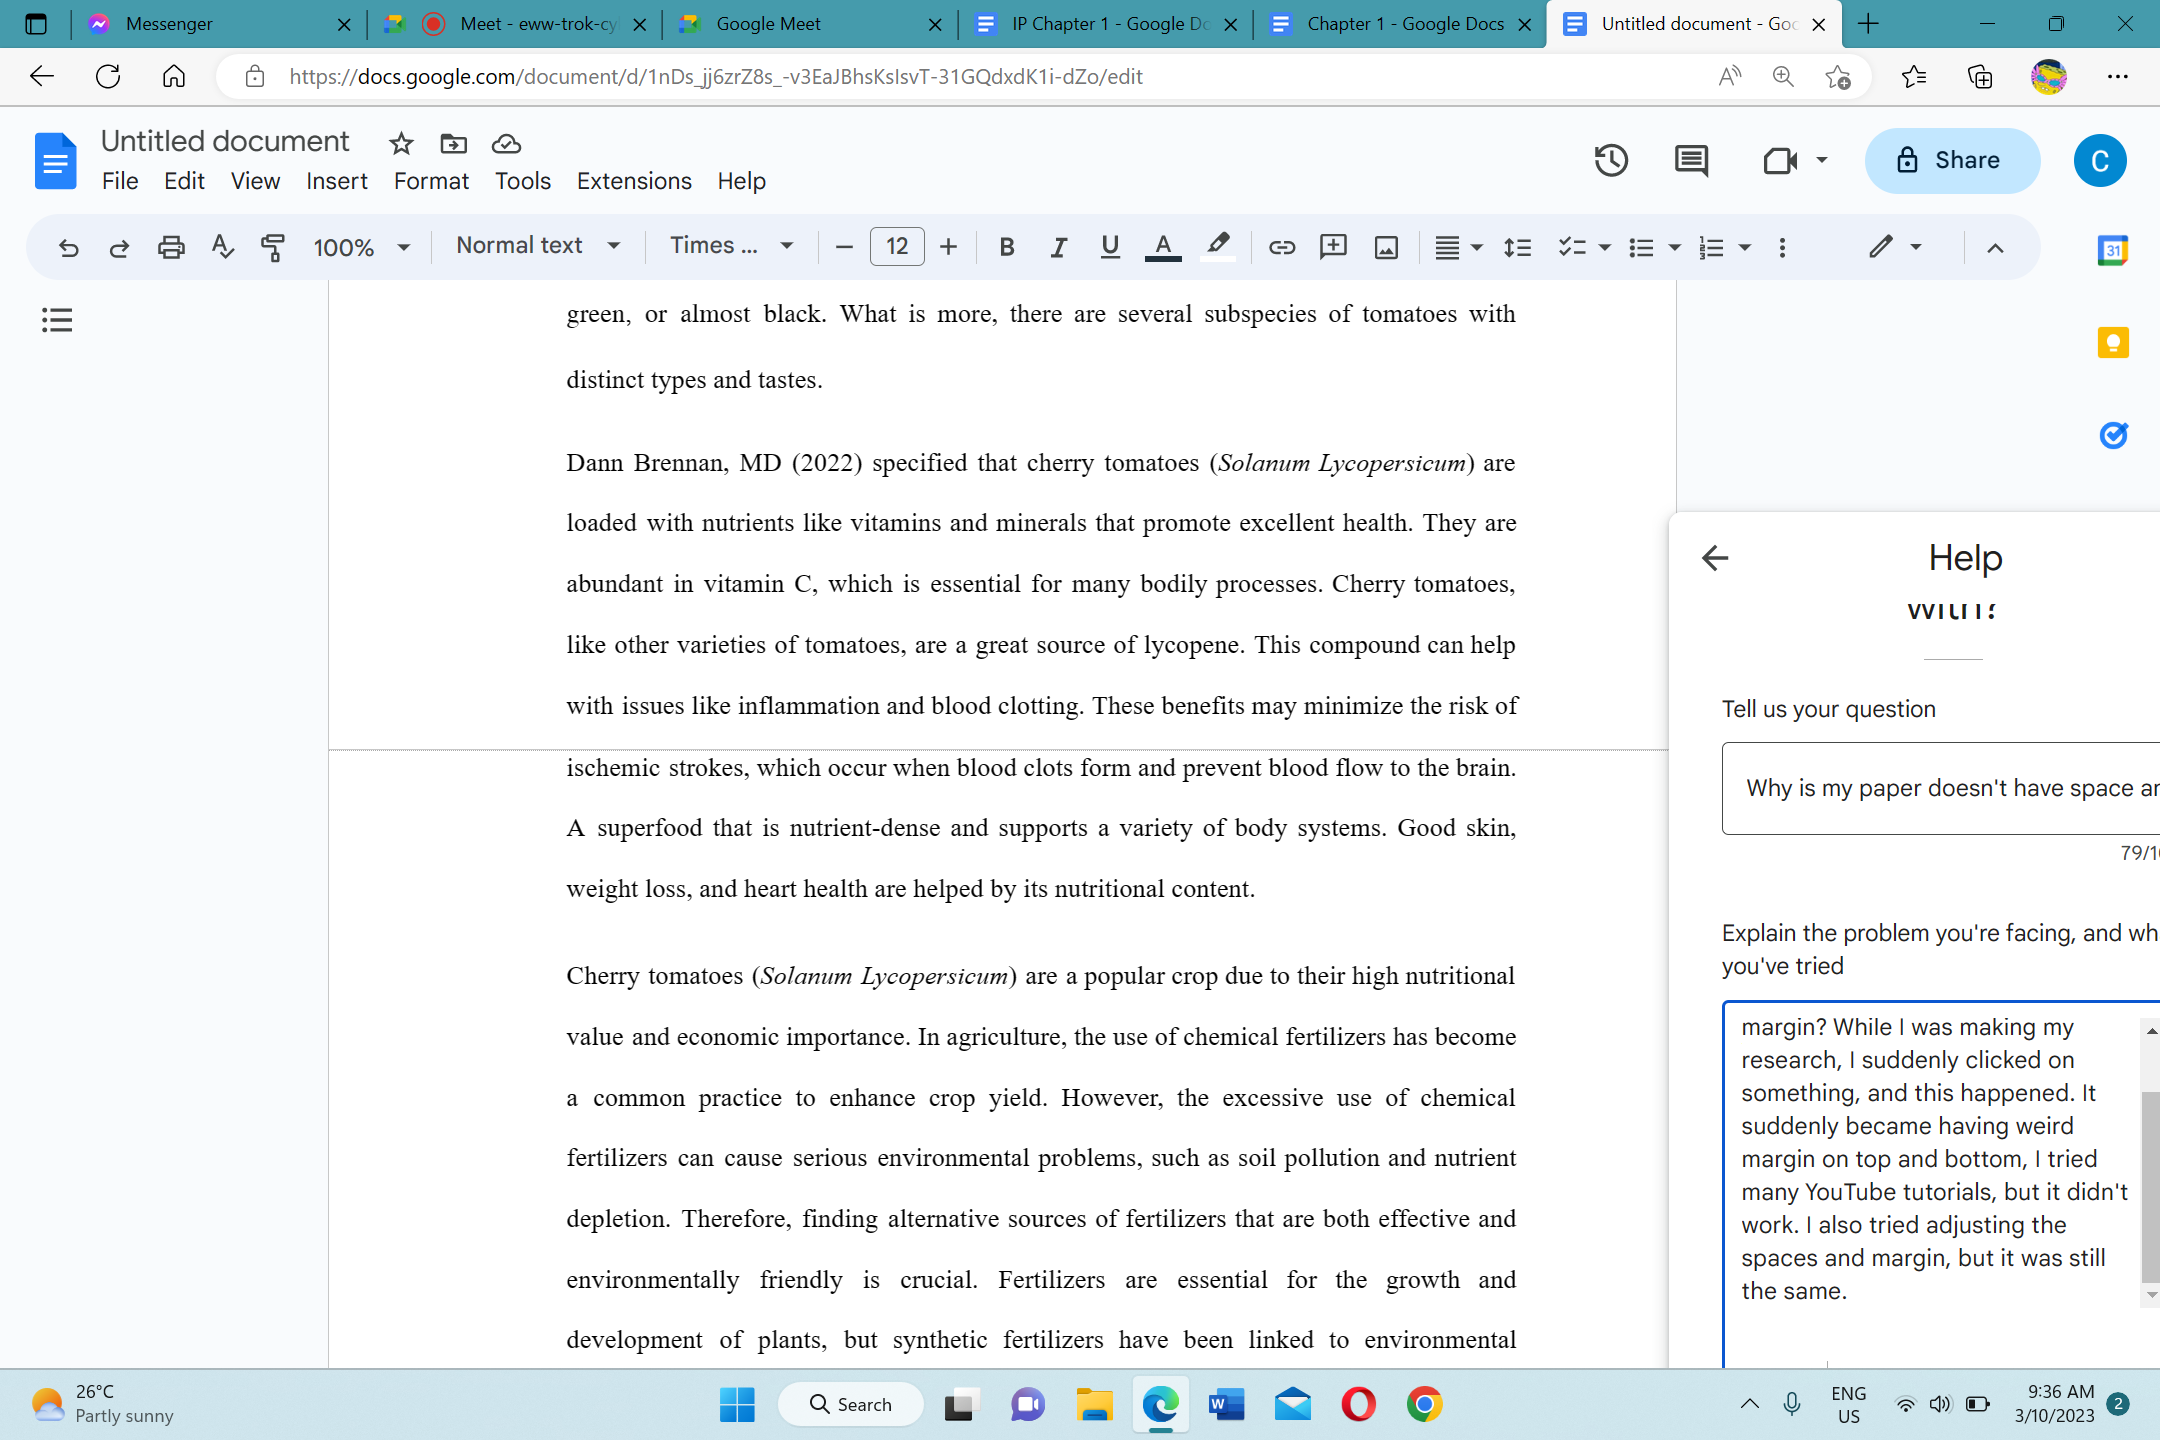Image resolution: width=2160 pixels, height=1440 pixels.
Task: Click the Add comment icon
Action: 1333,247
